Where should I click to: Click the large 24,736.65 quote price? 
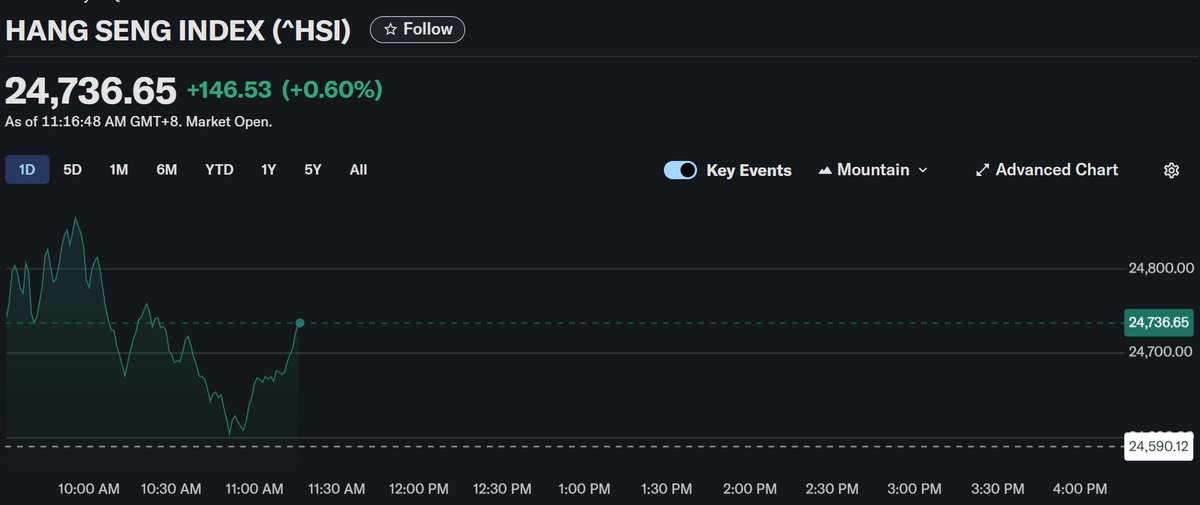point(91,90)
